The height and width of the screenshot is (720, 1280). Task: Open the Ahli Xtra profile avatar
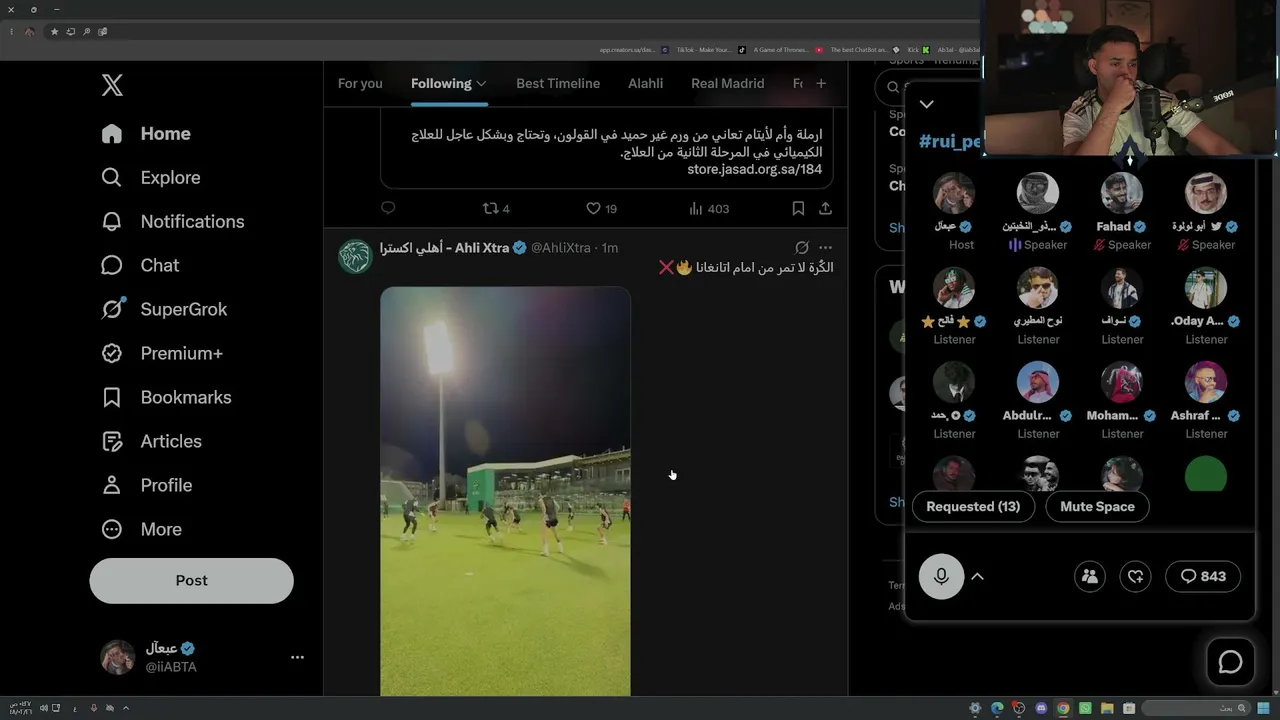point(355,257)
